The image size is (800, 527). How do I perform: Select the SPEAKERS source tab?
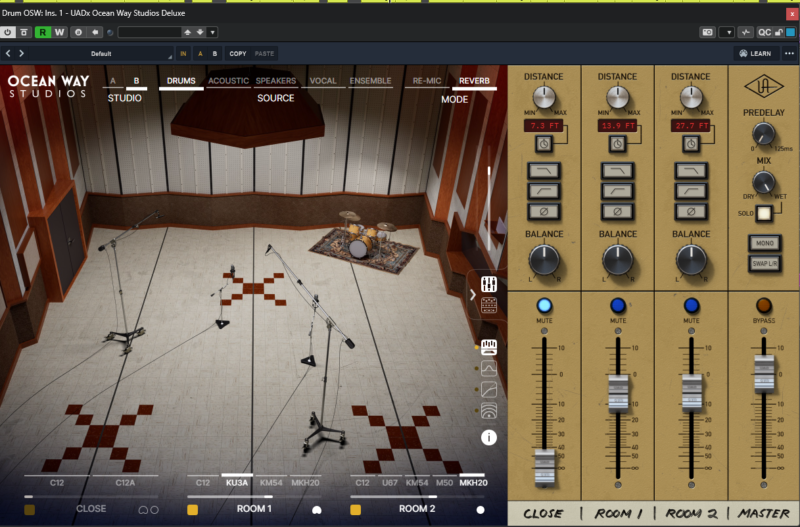pyautogui.click(x=276, y=81)
